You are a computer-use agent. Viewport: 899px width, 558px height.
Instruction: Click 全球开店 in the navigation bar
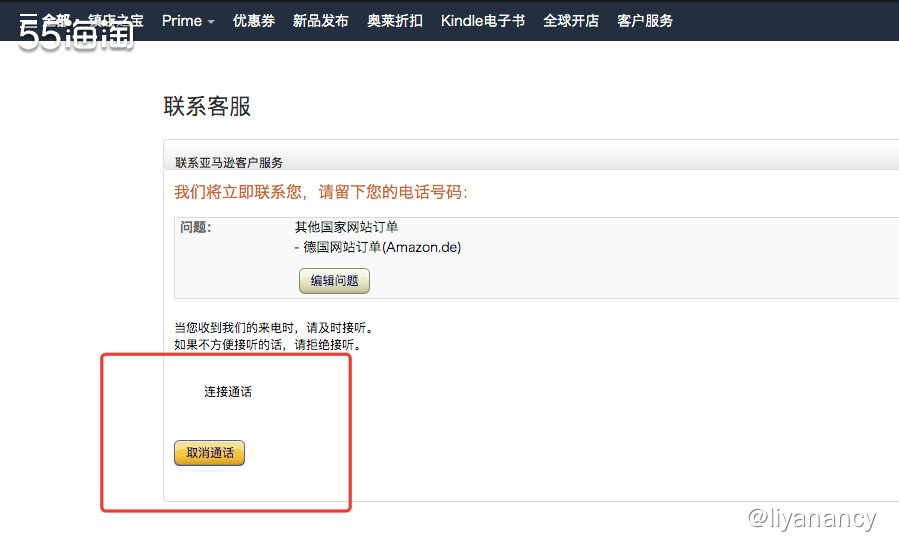pos(571,20)
